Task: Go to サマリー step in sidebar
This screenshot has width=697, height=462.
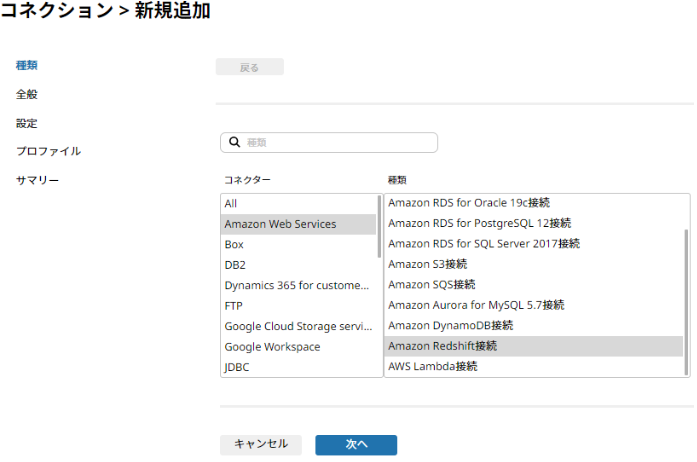Action: click(x=37, y=180)
